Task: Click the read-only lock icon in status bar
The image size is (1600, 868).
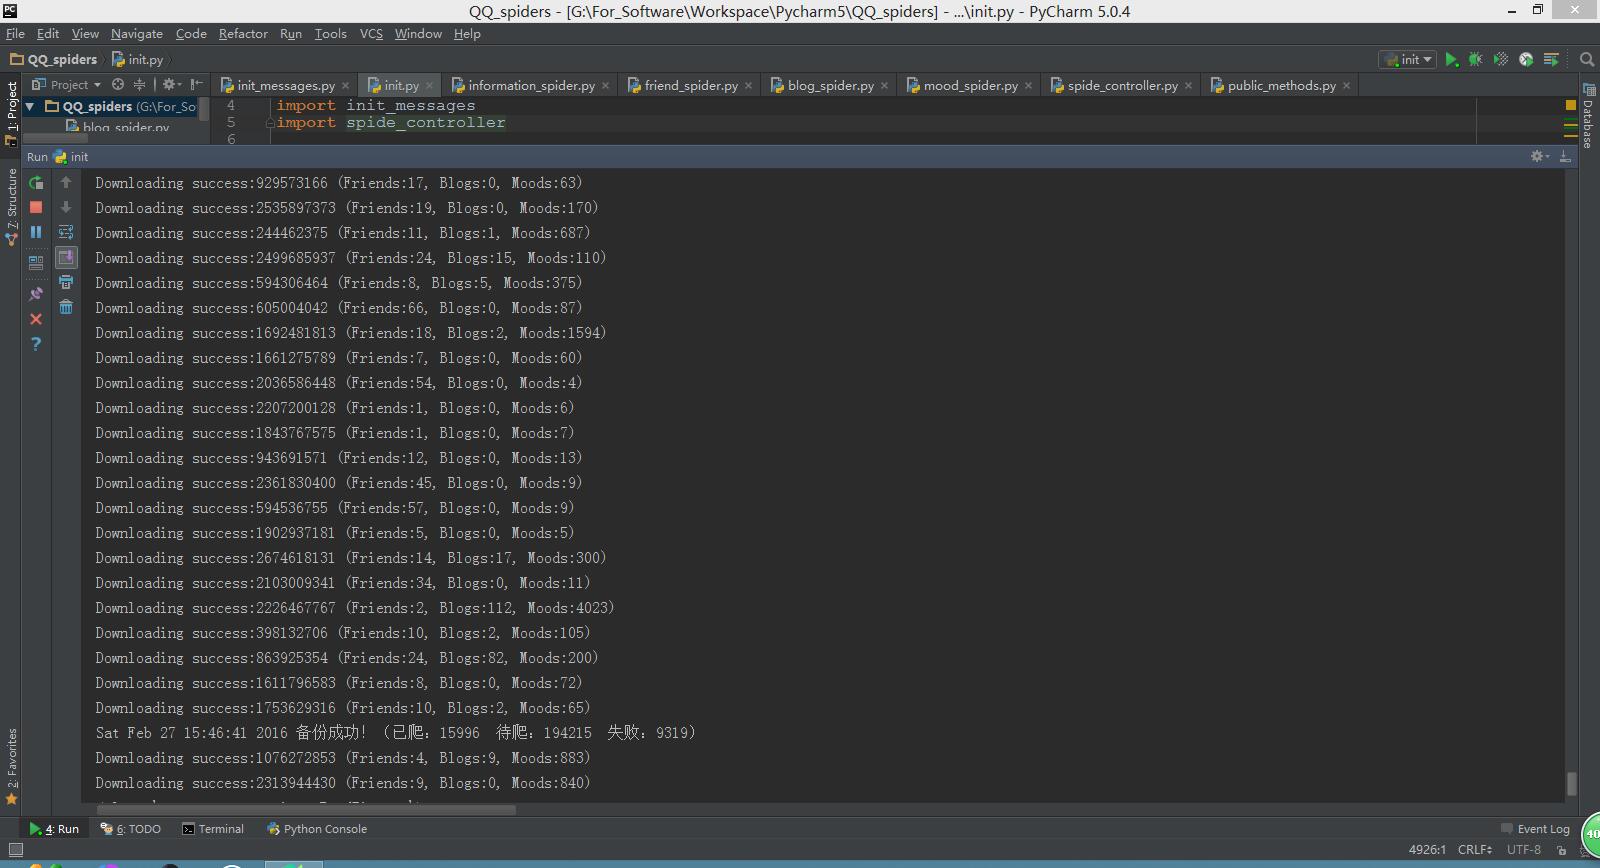Action: pyautogui.click(x=1562, y=850)
